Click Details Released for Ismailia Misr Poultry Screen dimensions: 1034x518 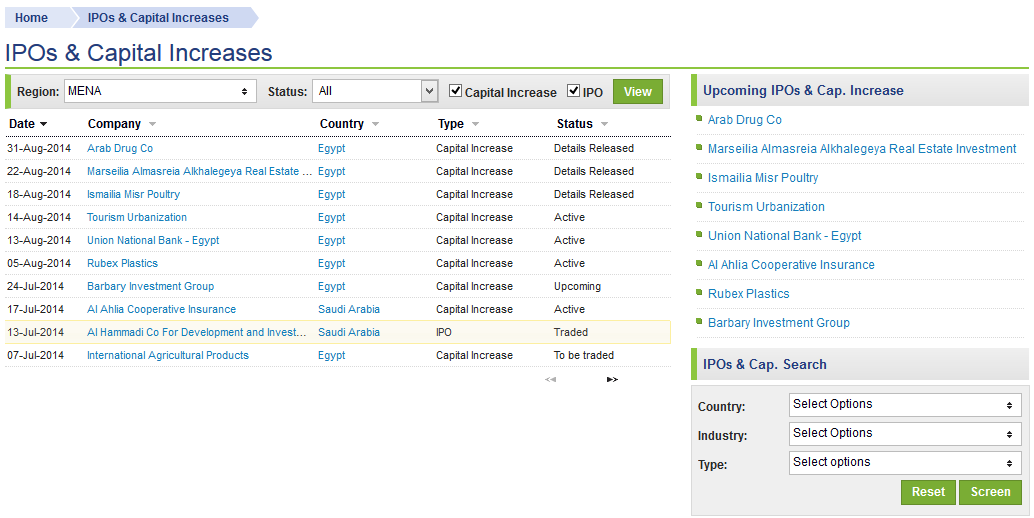click(593, 194)
